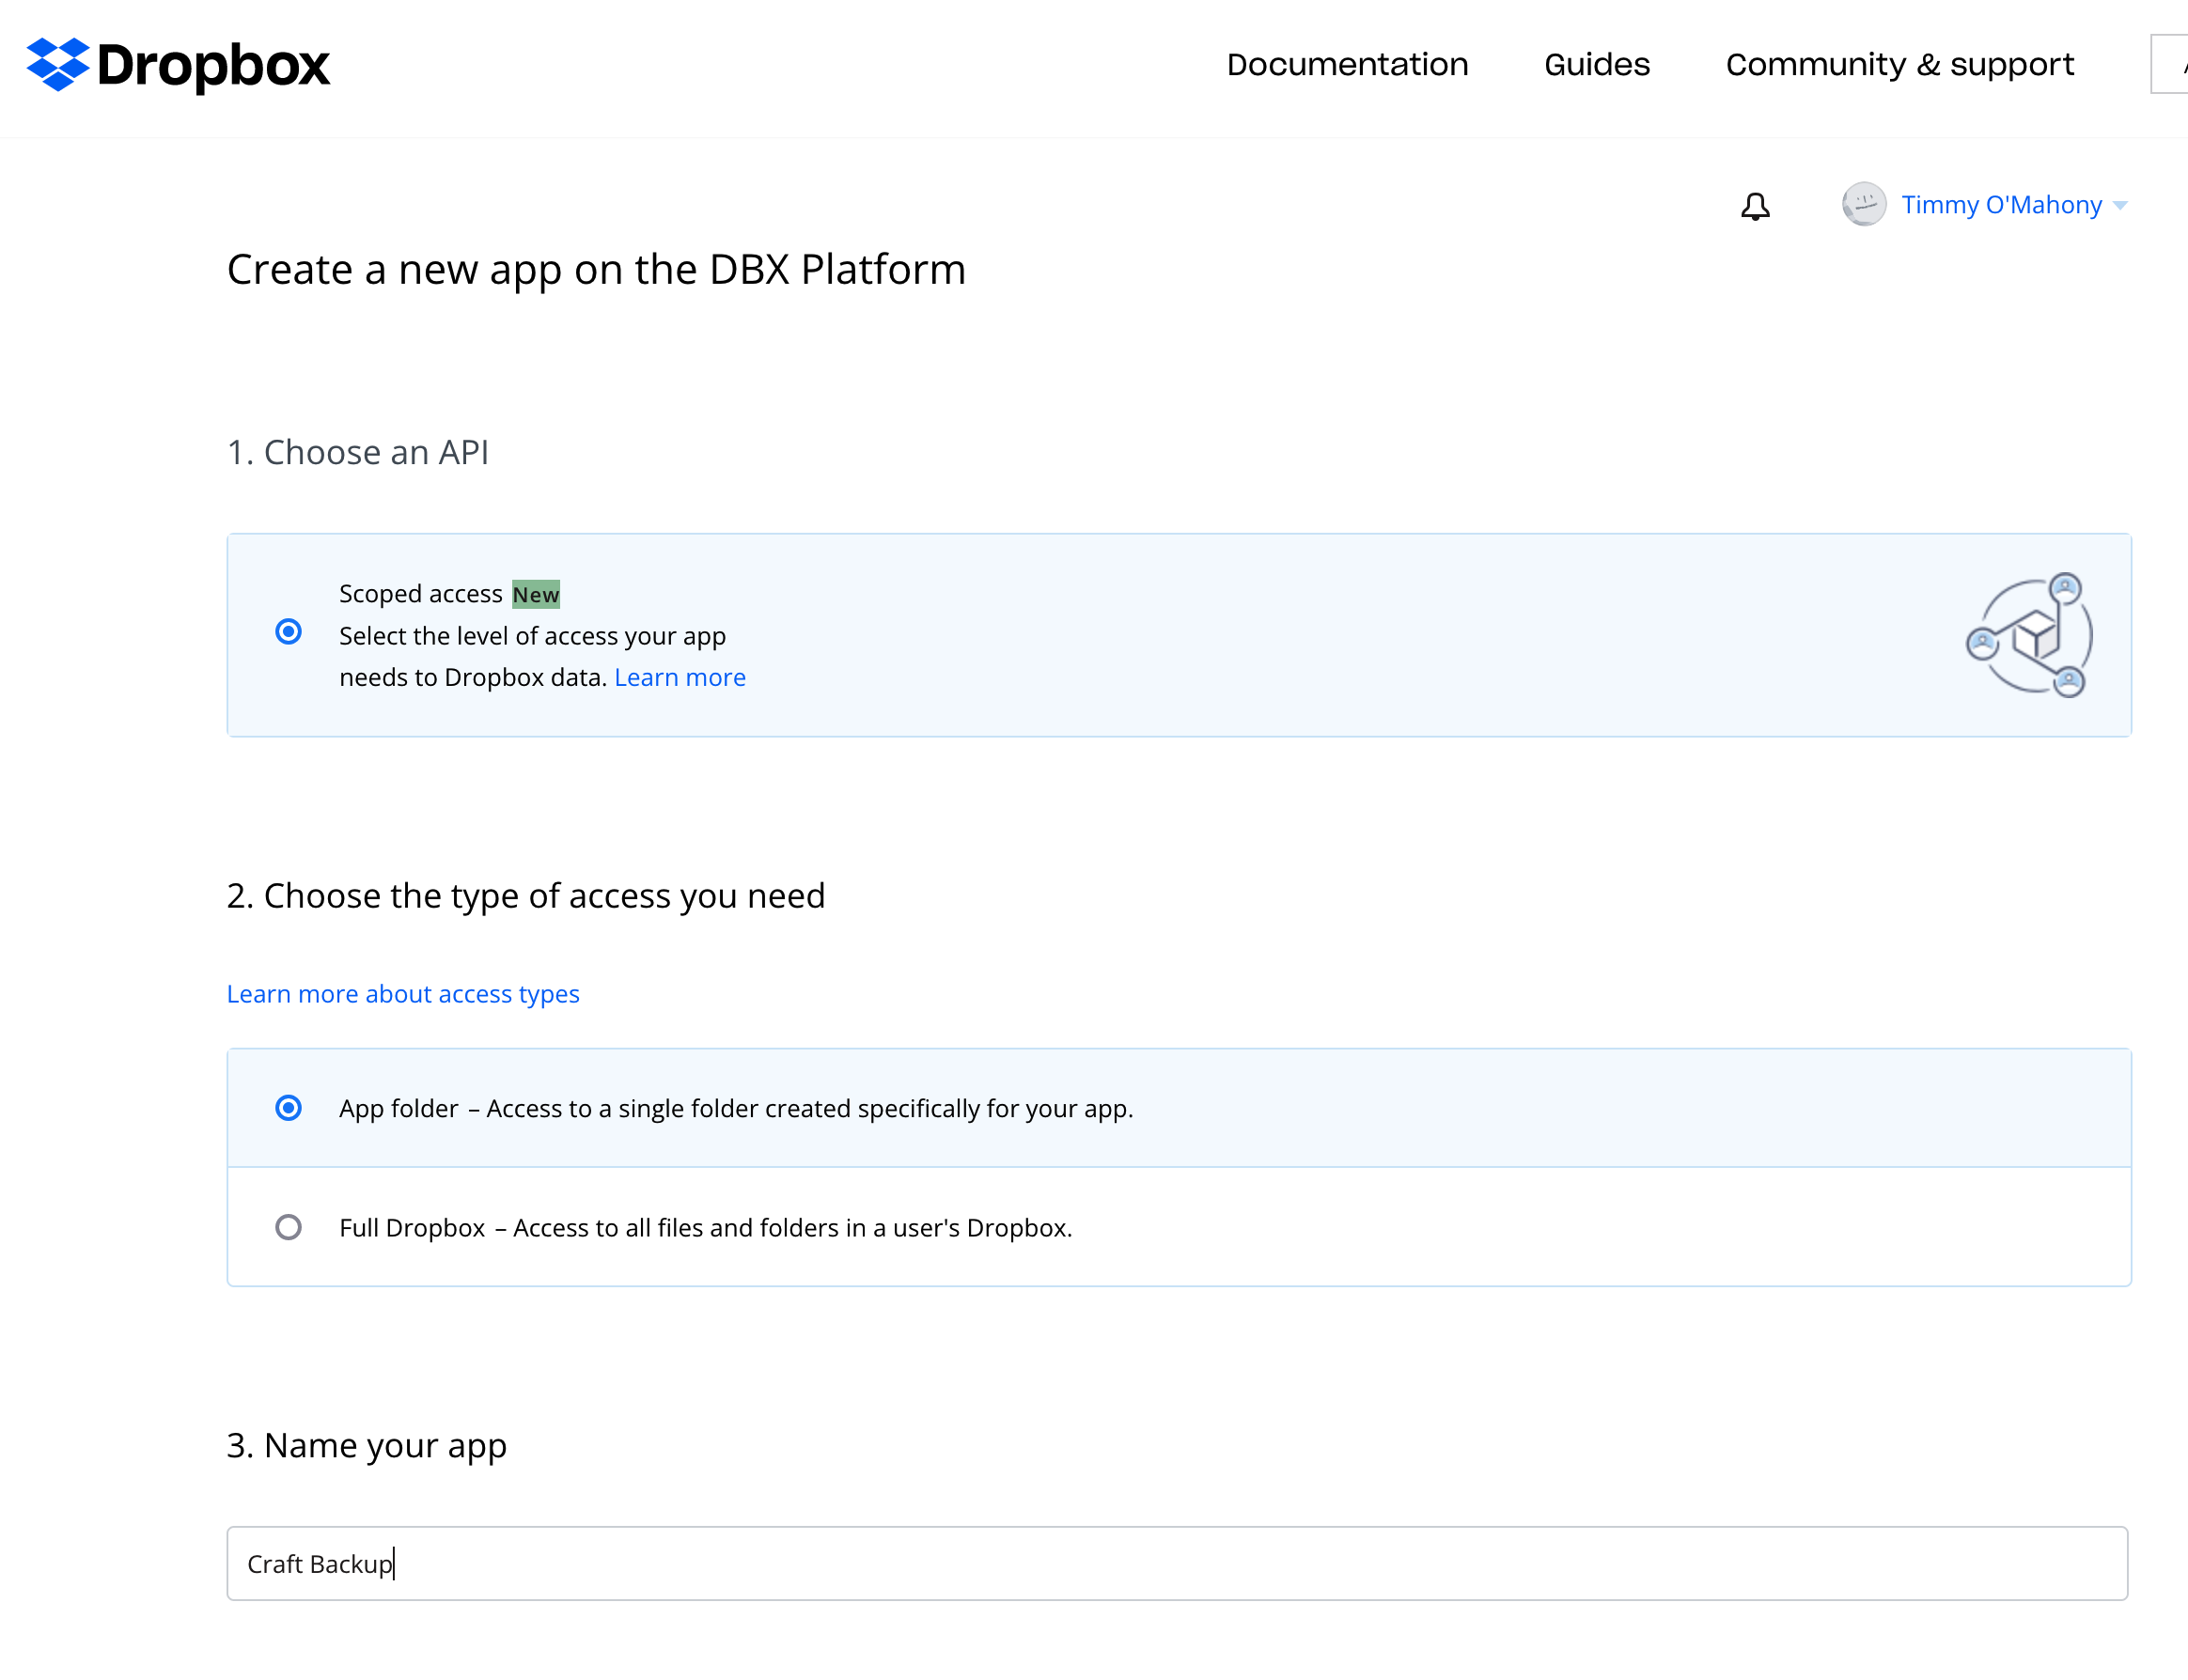This screenshot has height=1680, width=2188.
Task: Click the Timmy O'Mahony account name
Action: [2001, 205]
